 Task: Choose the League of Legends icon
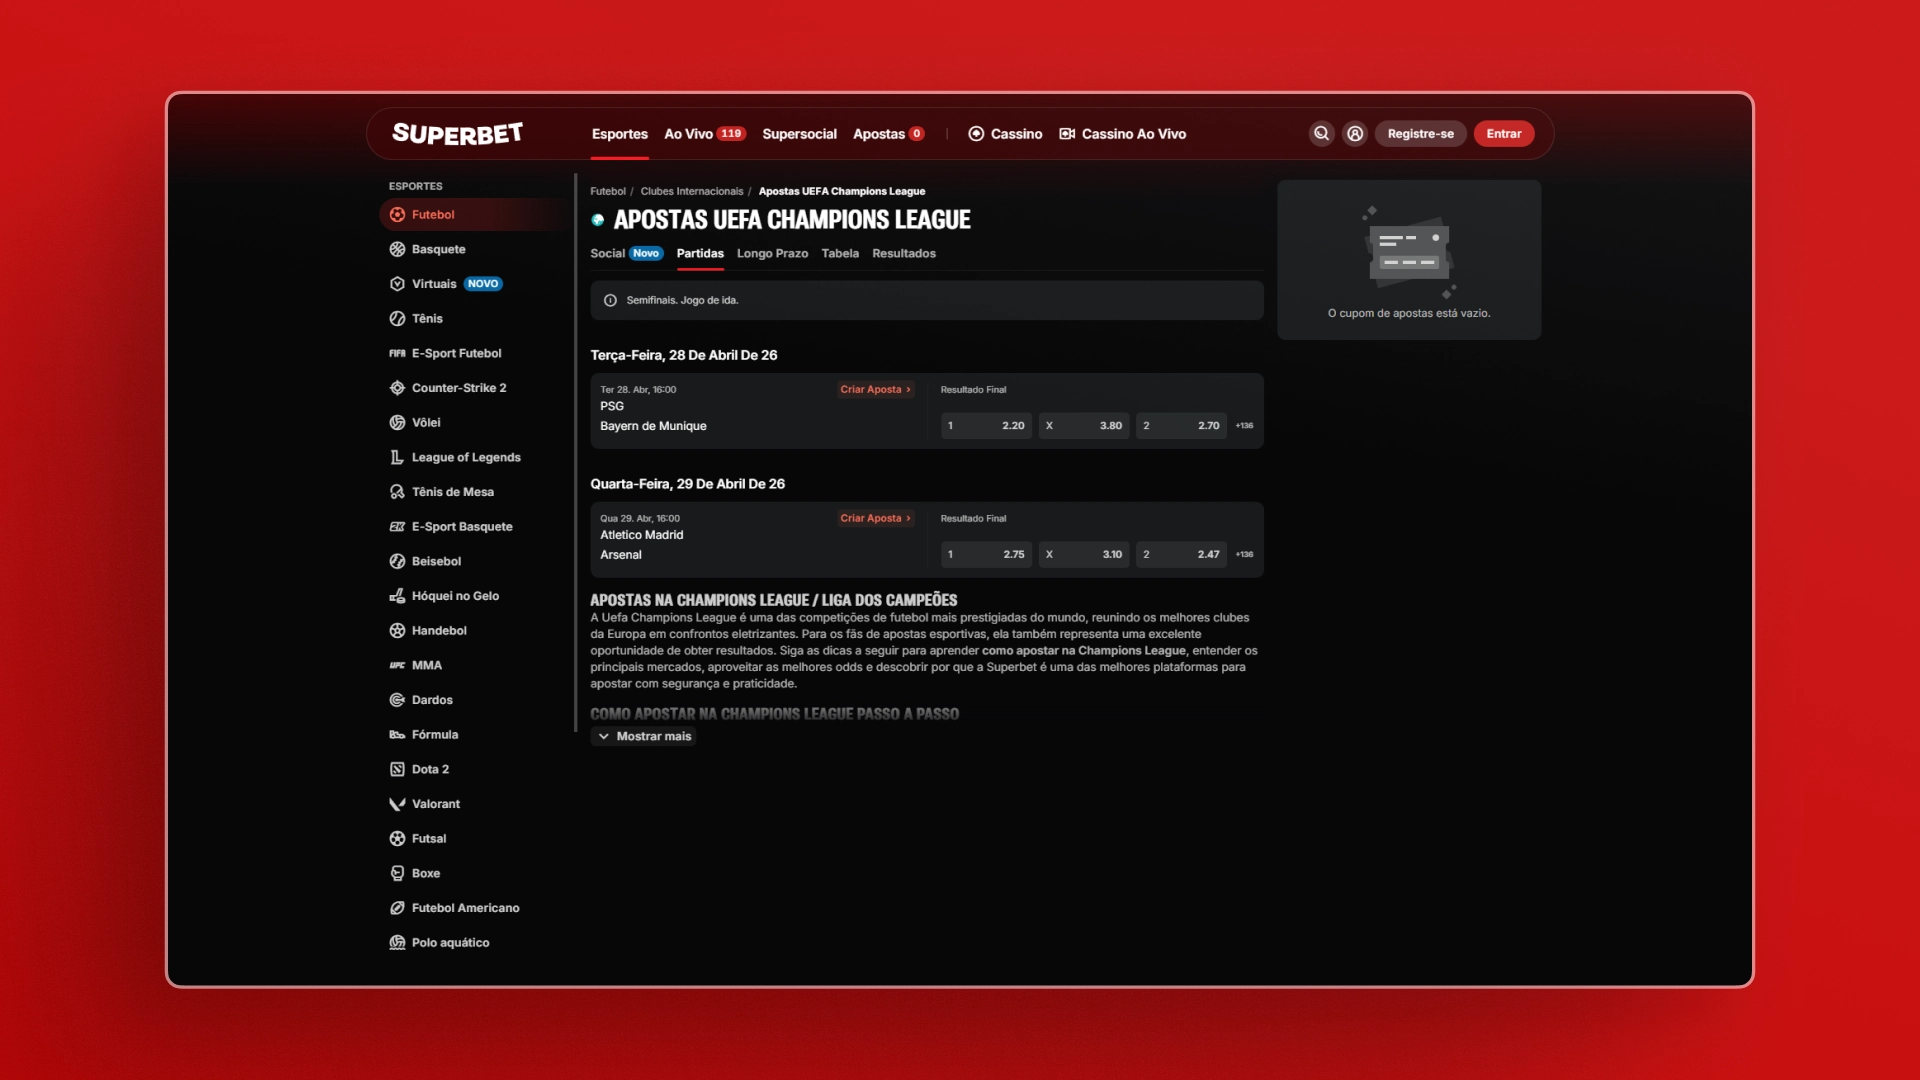coord(397,457)
